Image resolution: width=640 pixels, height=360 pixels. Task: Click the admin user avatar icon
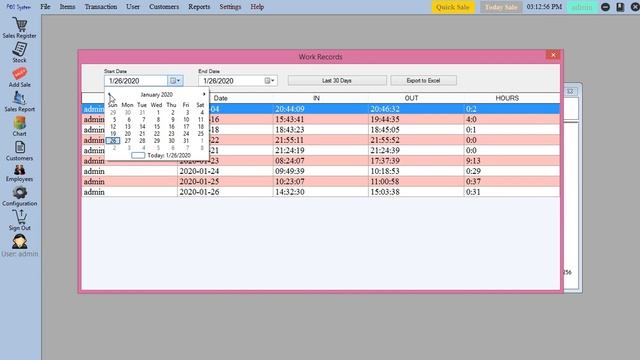pos(19,241)
